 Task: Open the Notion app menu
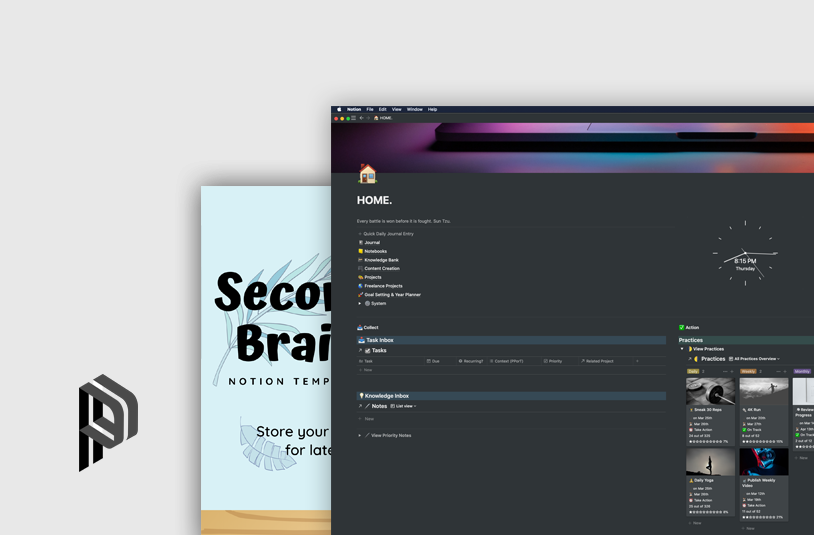click(354, 109)
